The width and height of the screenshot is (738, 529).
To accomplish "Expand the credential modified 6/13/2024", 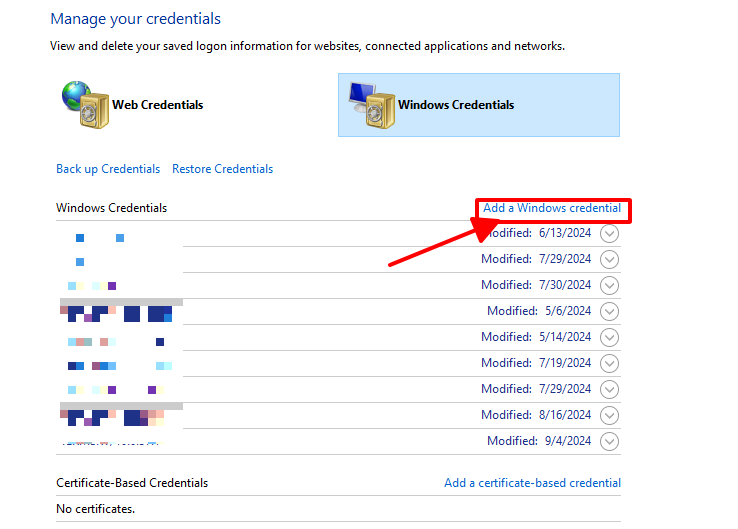I will tap(609, 233).
